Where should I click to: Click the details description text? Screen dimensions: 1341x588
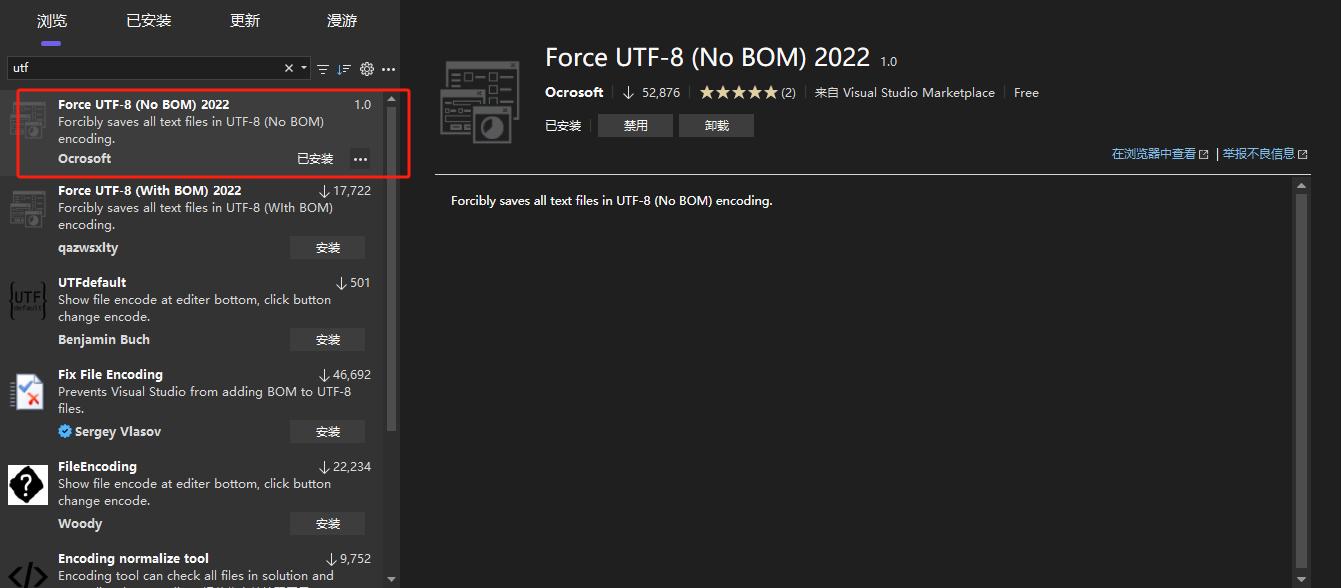[612, 201]
